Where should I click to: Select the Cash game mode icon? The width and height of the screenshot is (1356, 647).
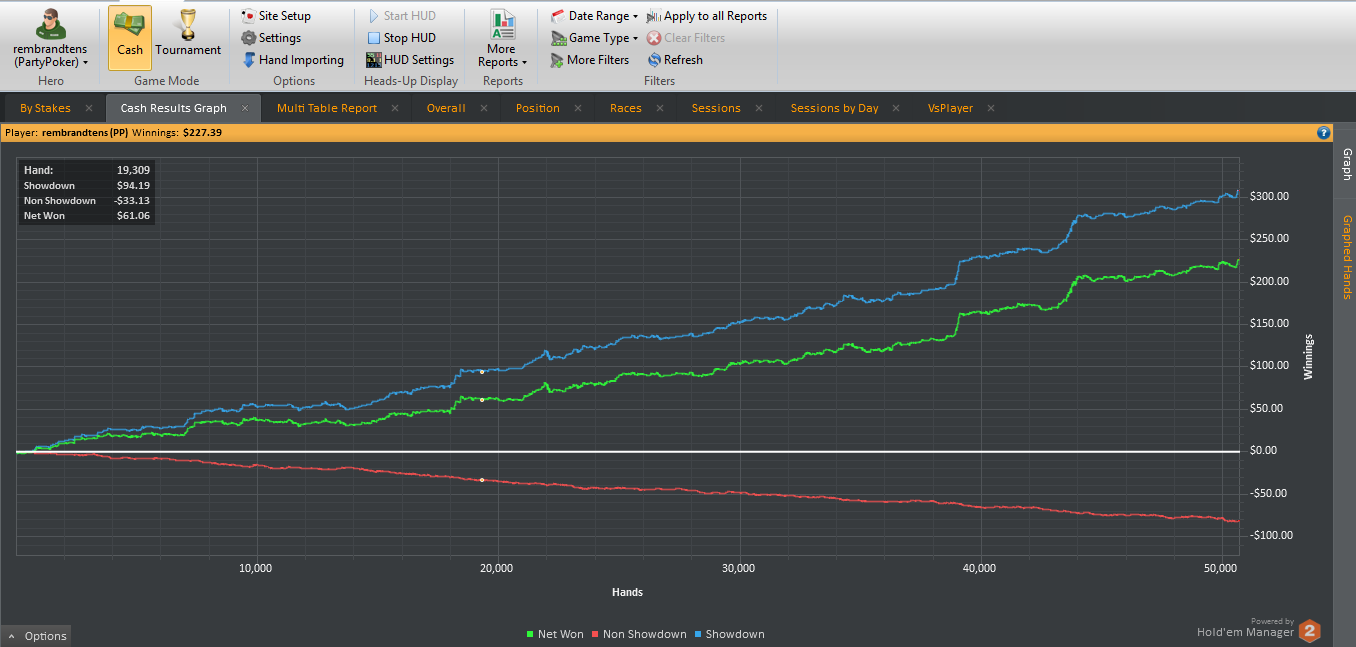pyautogui.click(x=129, y=36)
